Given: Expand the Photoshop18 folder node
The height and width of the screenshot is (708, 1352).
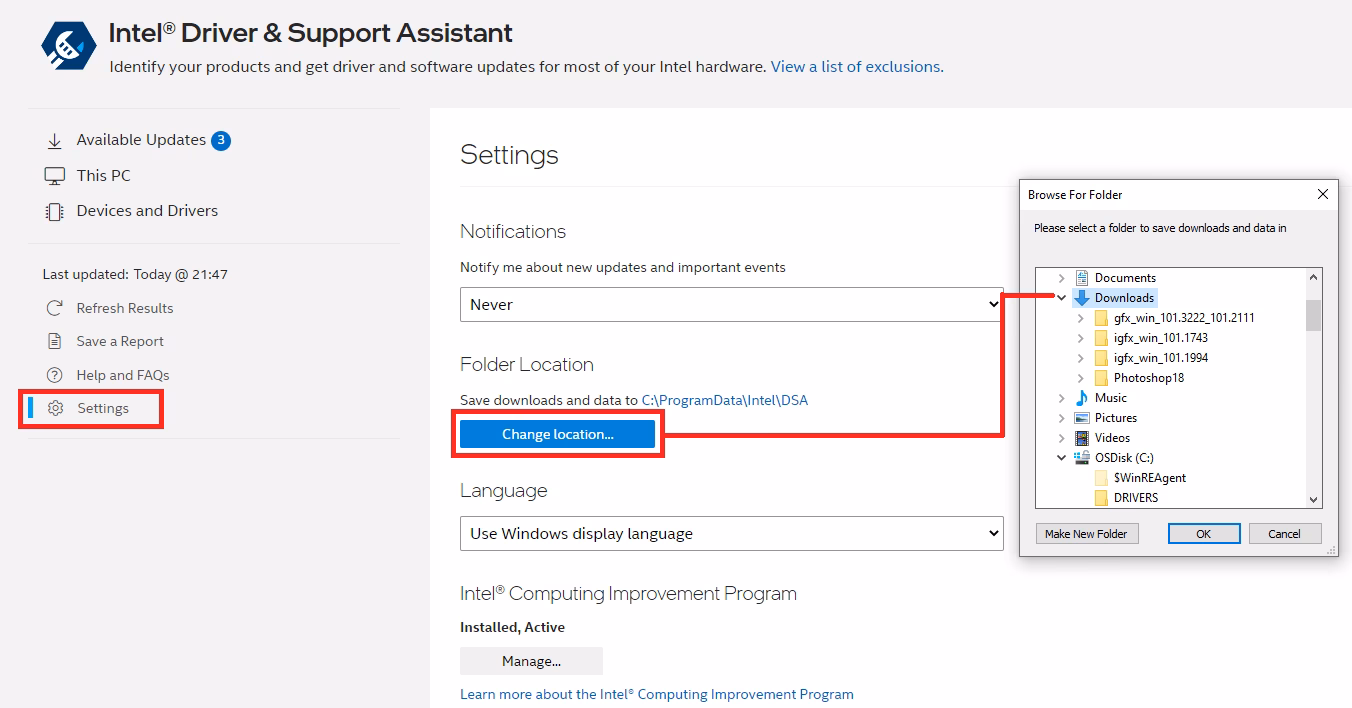Looking at the screenshot, I should coord(1081,378).
